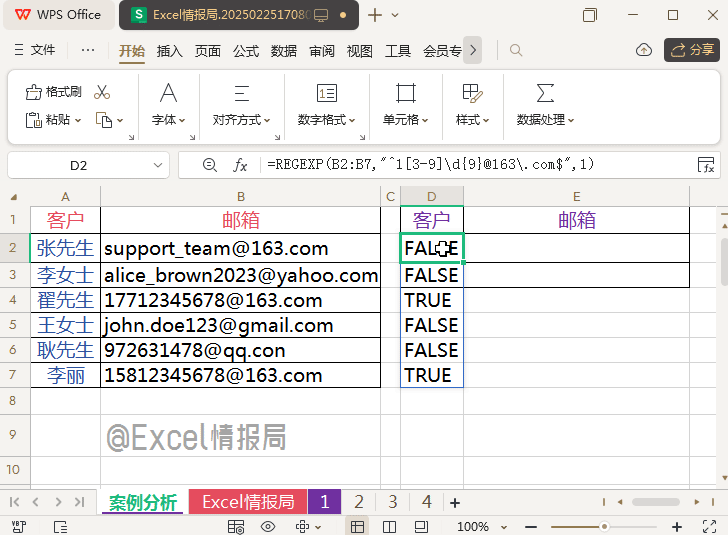This screenshot has height=535, width=728.
Task: Switch to the Excel情报局 sheet tab
Action: [x=248, y=502]
